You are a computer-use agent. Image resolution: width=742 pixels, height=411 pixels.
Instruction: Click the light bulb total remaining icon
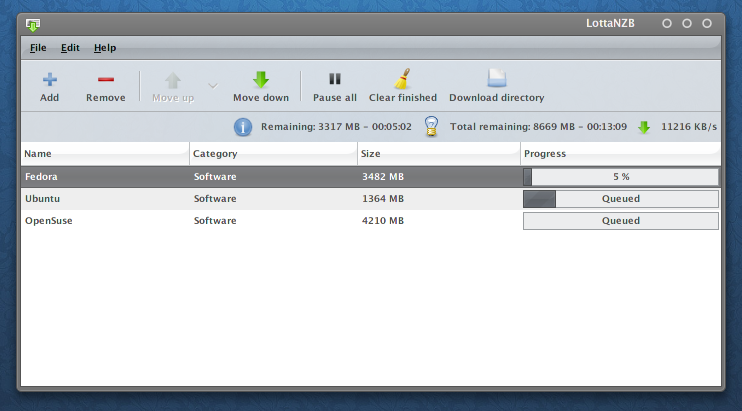(x=431, y=127)
